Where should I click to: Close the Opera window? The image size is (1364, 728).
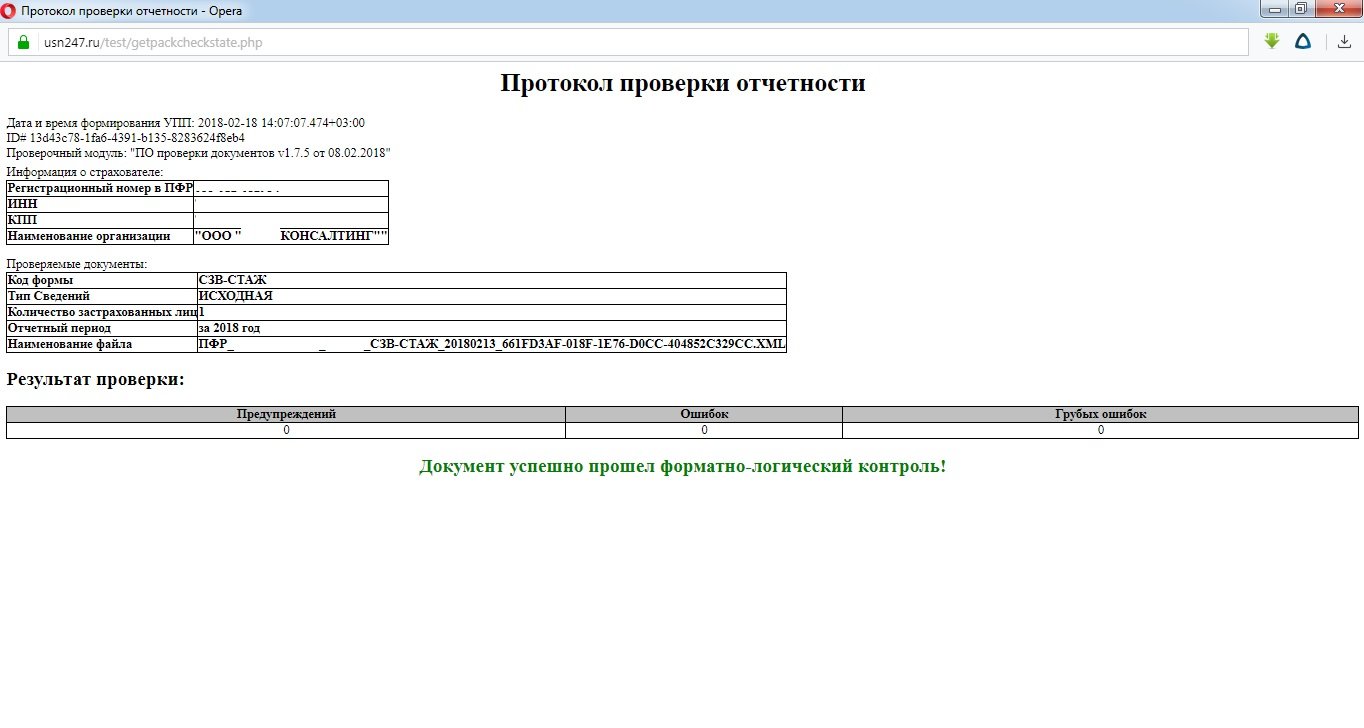1337,9
